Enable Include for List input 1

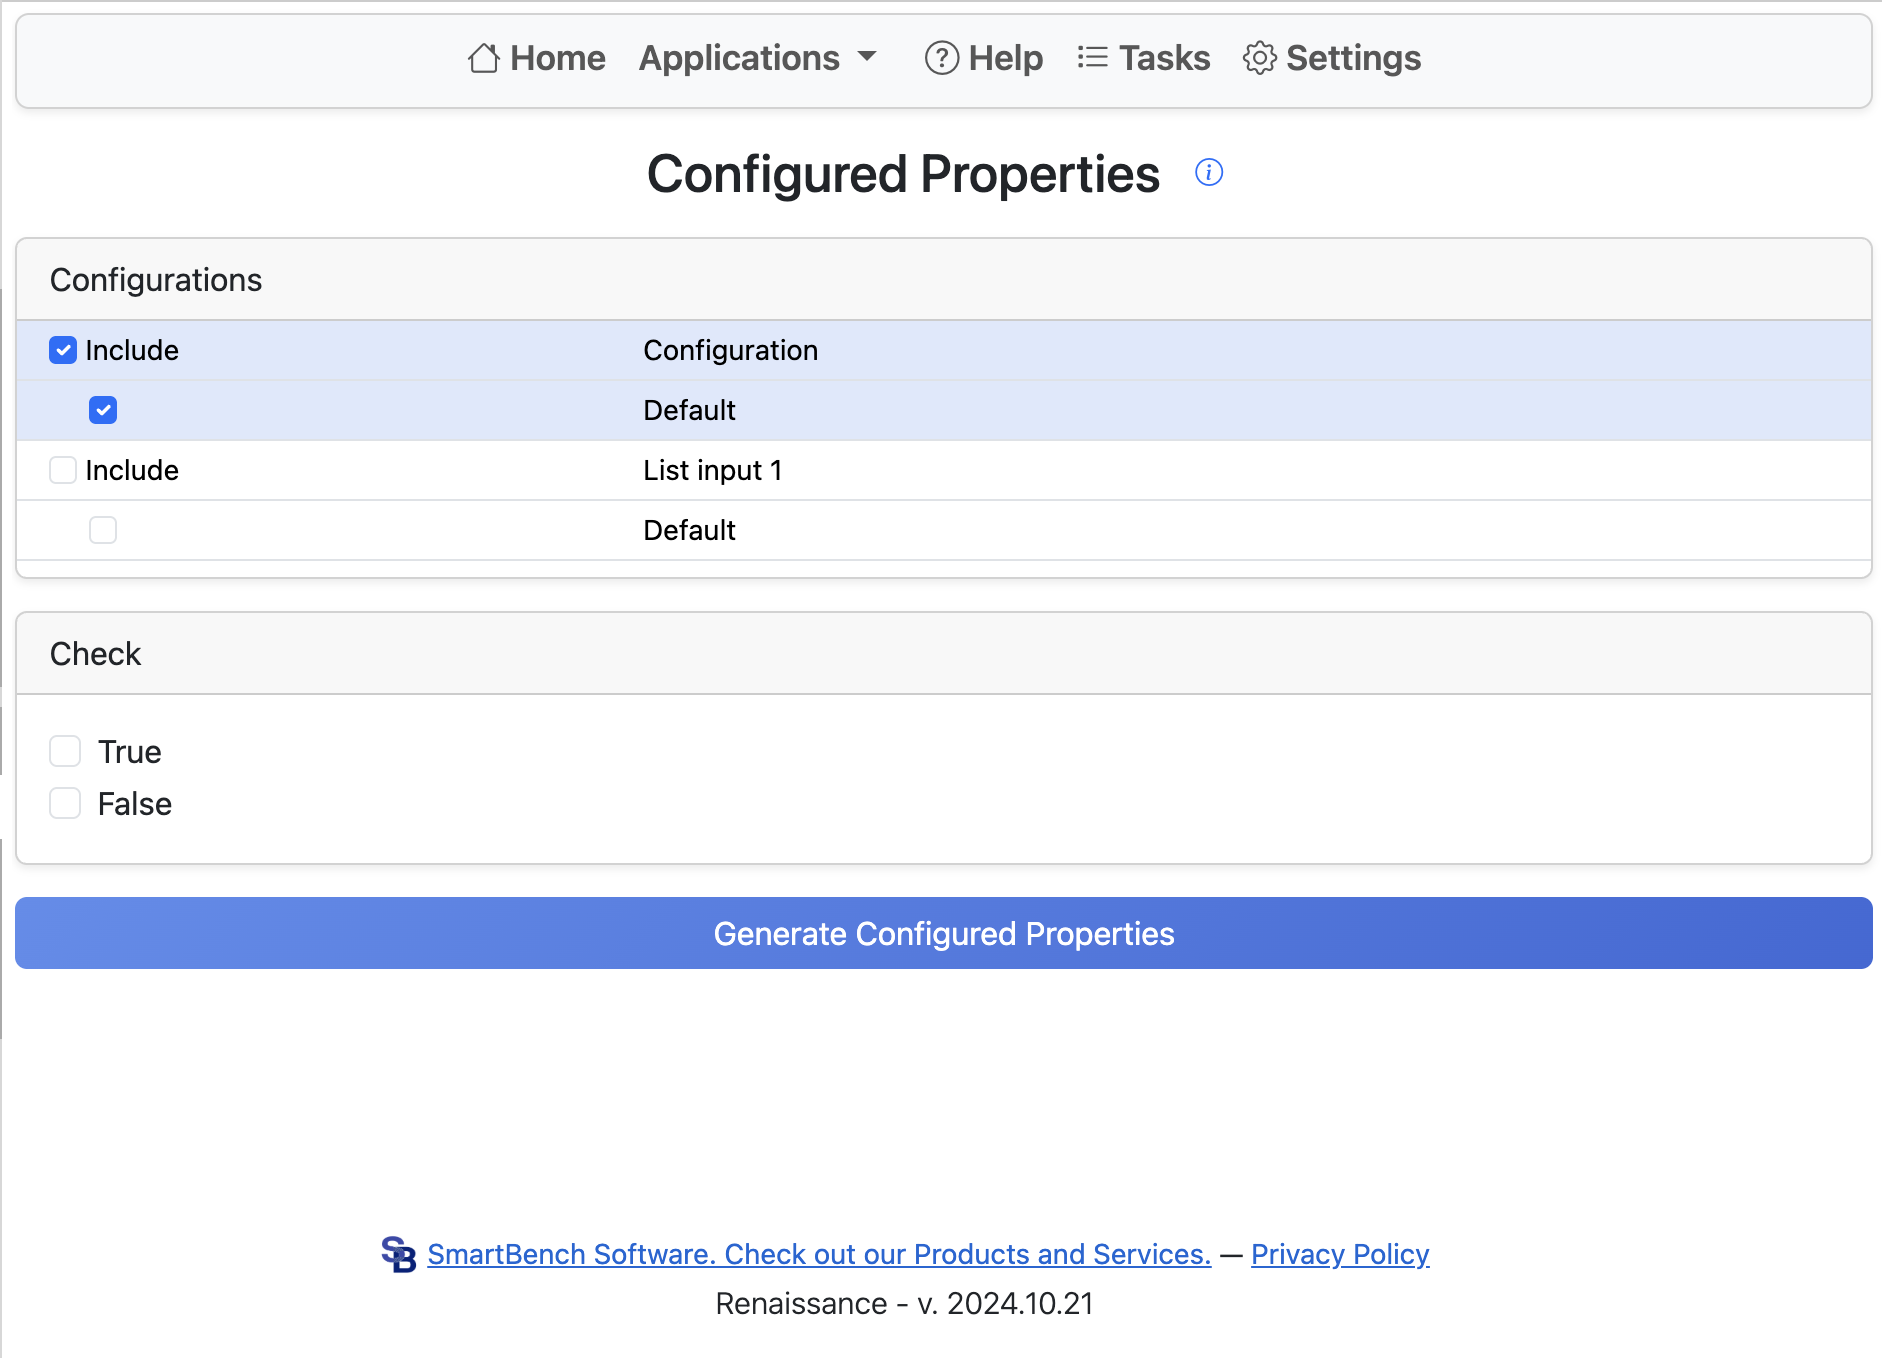pyautogui.click(x=63, y=470)
